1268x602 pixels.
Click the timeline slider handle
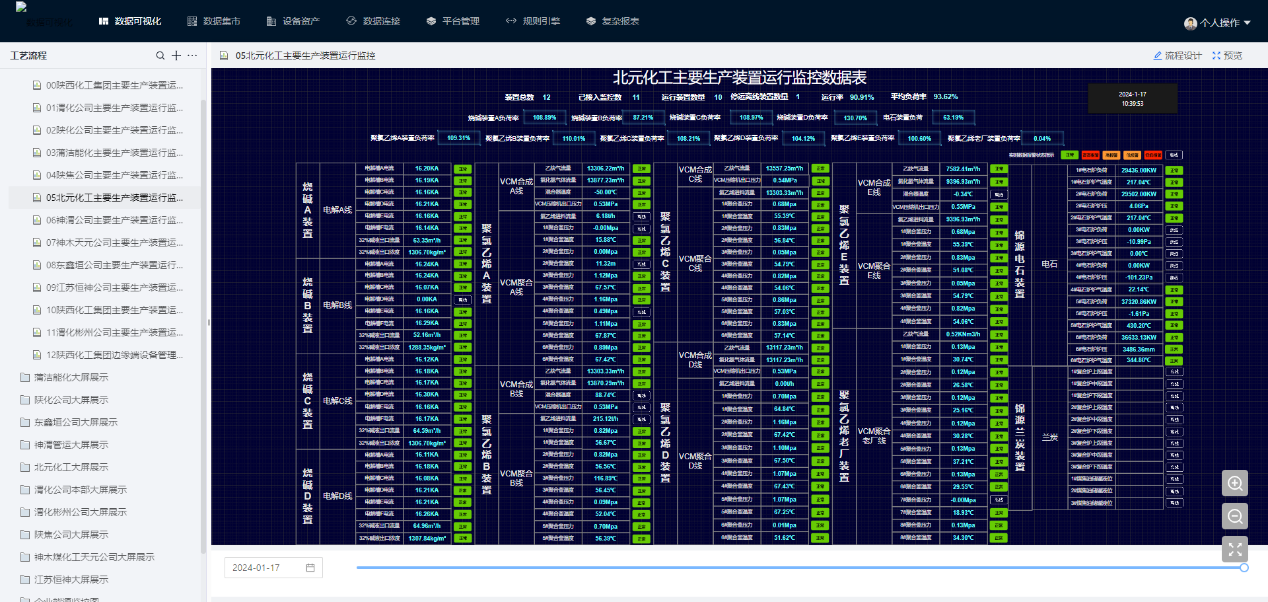coord(1244,567)
